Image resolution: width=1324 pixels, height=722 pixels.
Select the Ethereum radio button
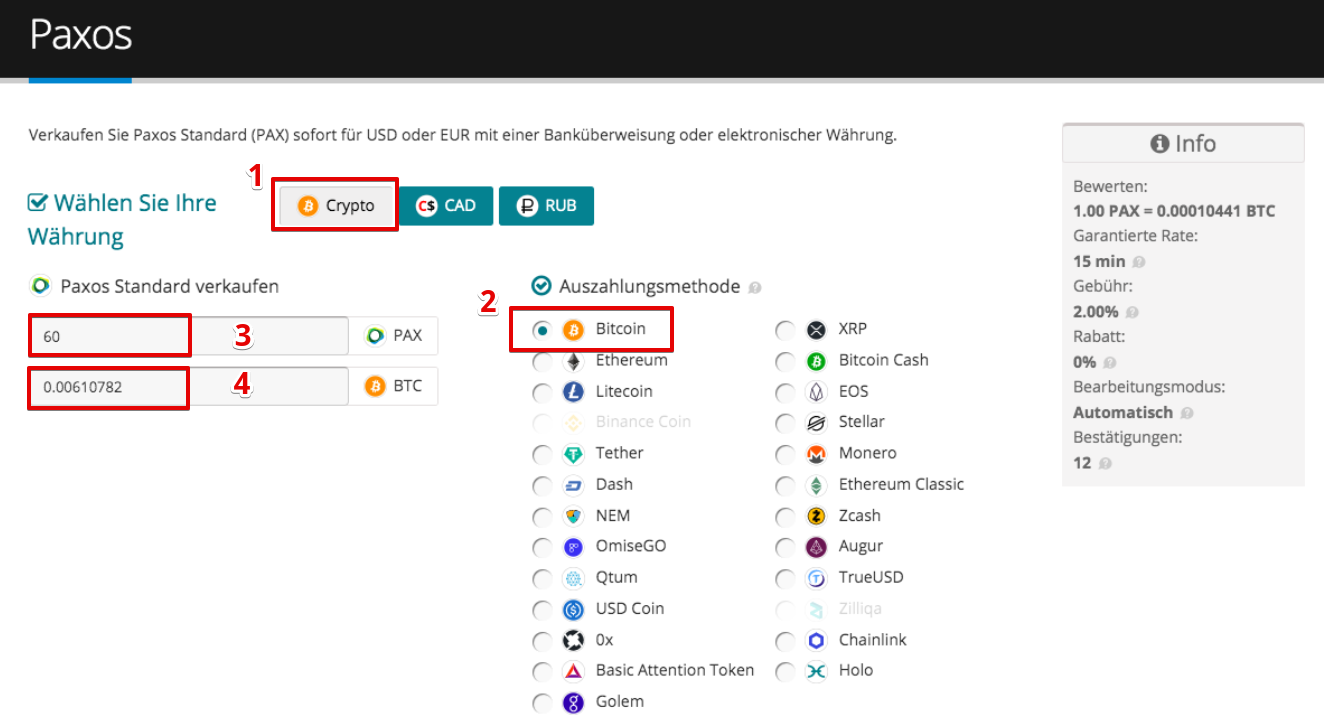(542, 360)
